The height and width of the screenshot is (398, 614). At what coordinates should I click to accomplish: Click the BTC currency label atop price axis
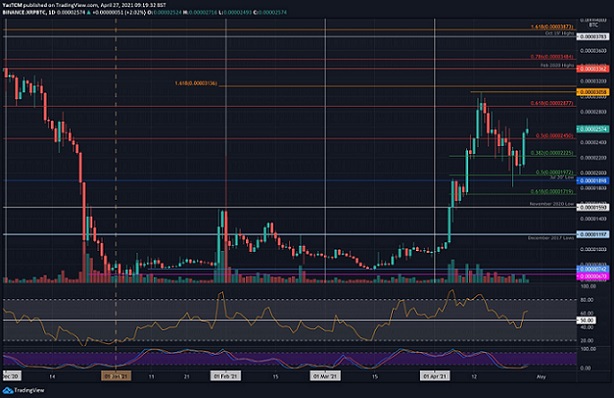pyautogui.click(x=593, y=25)
